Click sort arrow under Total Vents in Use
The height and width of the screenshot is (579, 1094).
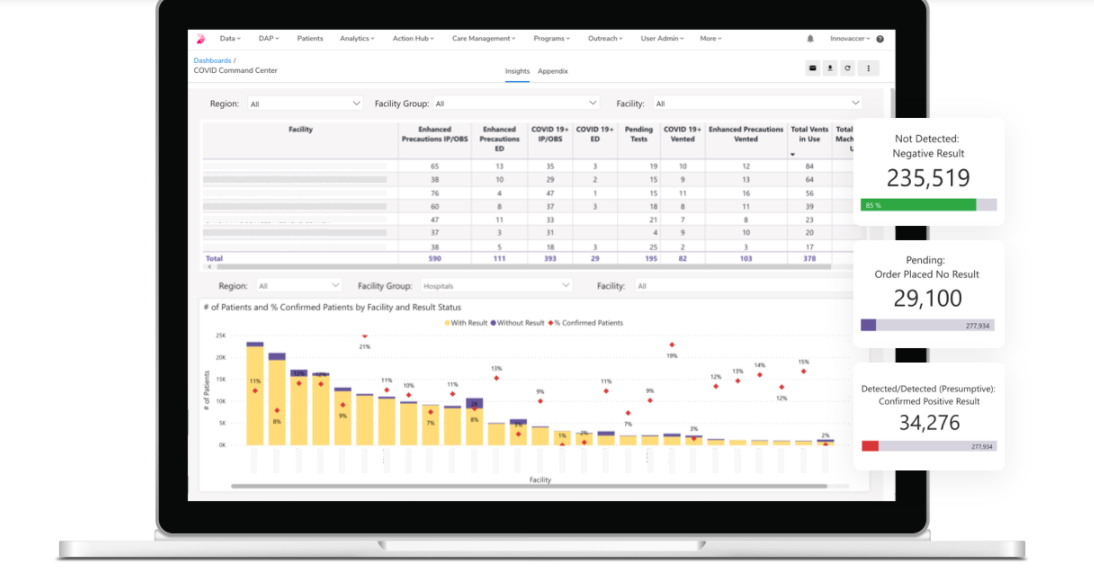(793, 155)
